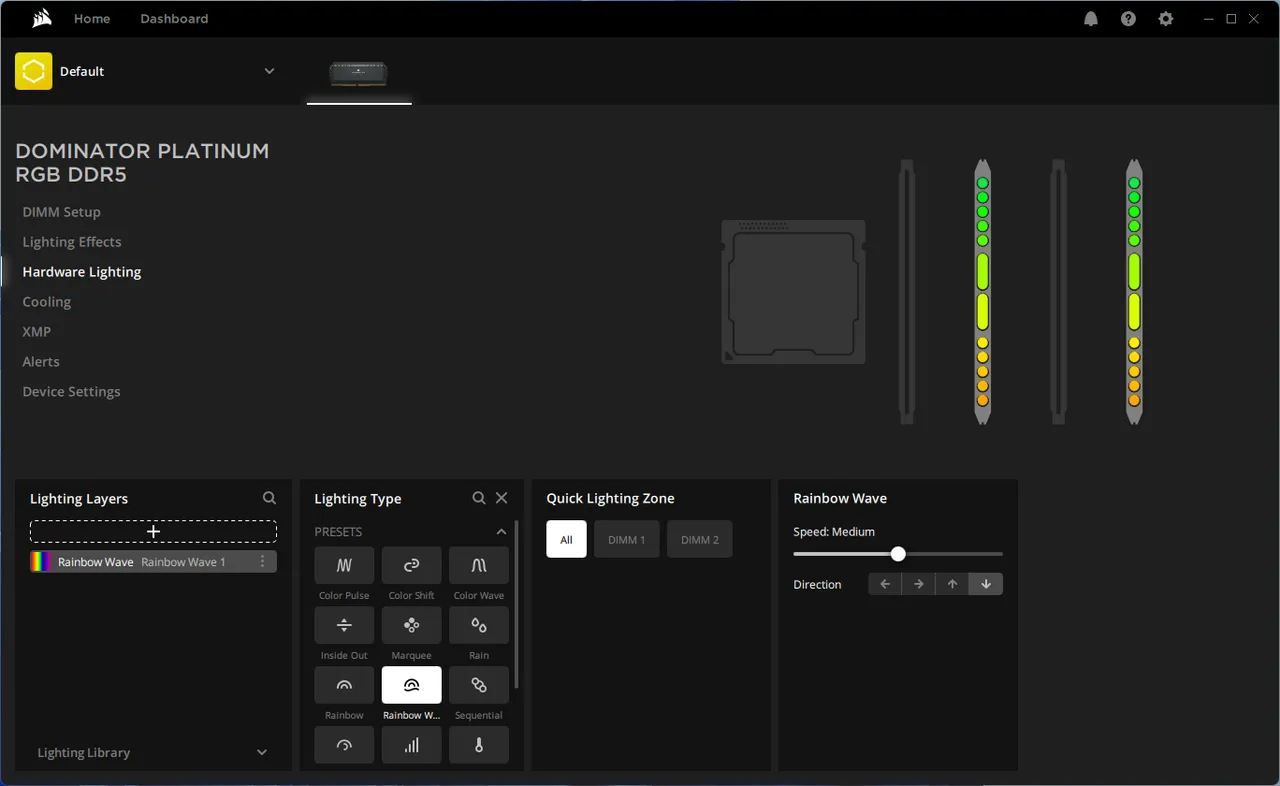
Task: Choose the Marquee preset
Action: [x=411, y=625]
